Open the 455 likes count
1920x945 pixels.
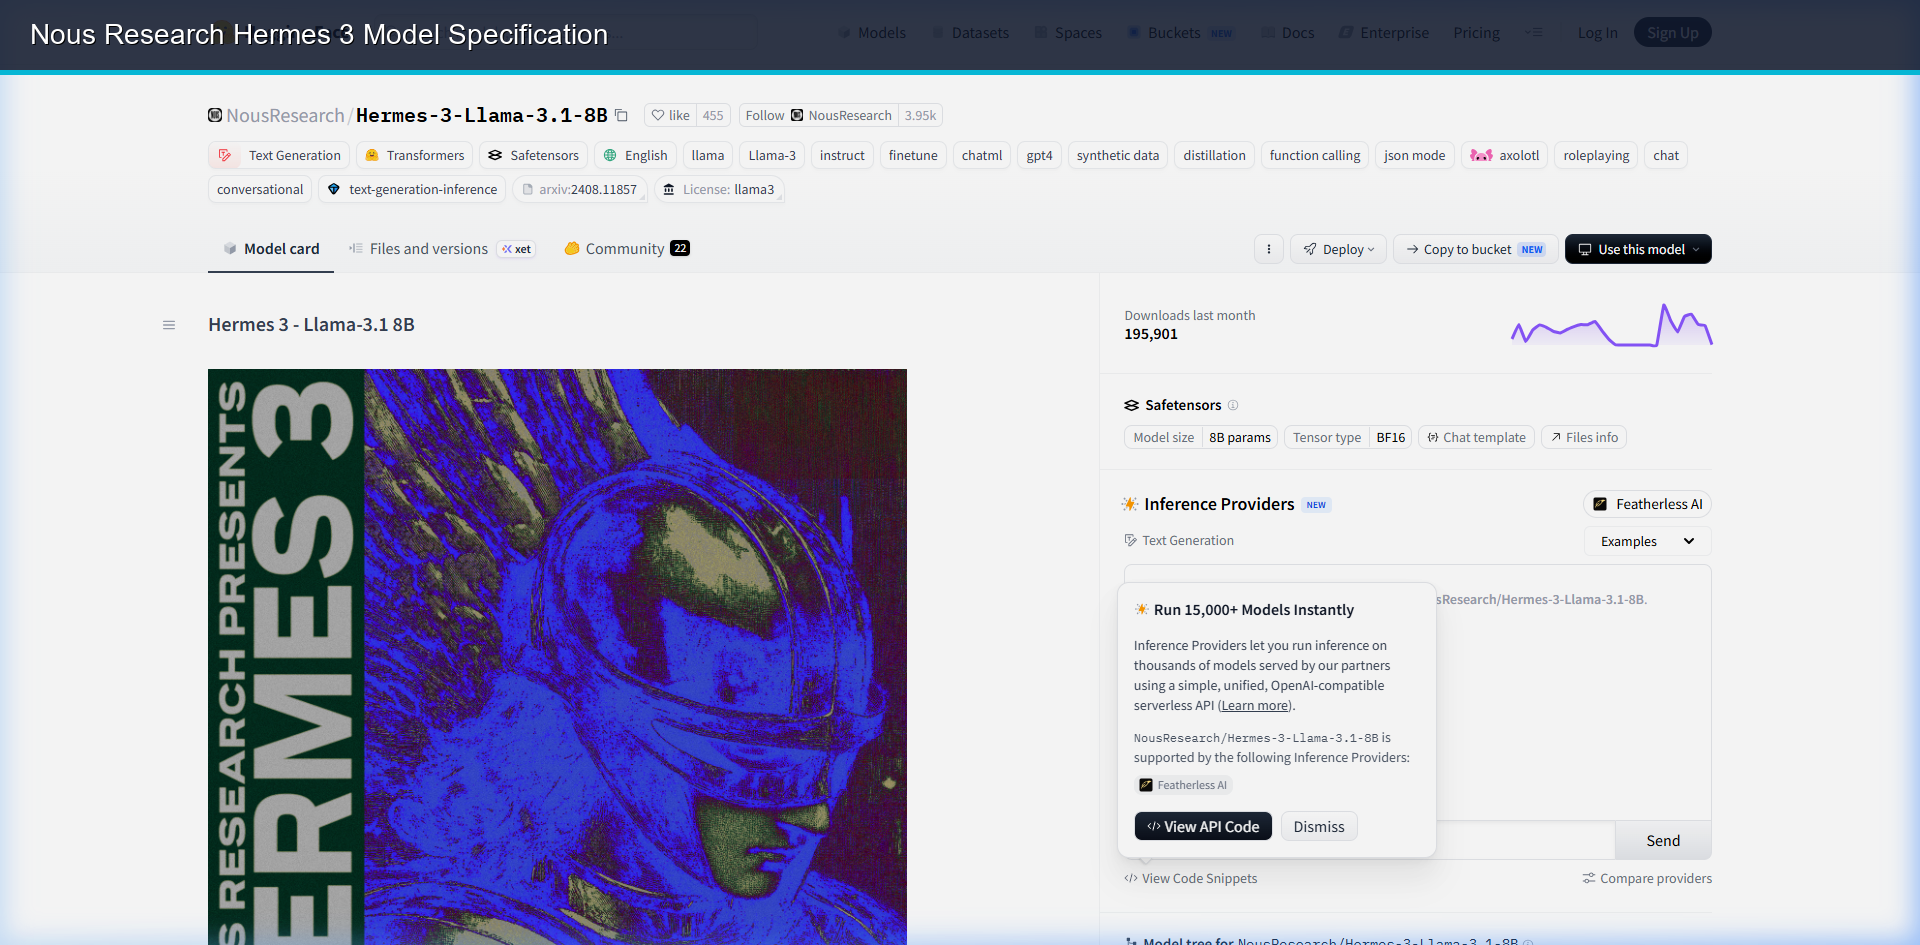tap(713, 115)
